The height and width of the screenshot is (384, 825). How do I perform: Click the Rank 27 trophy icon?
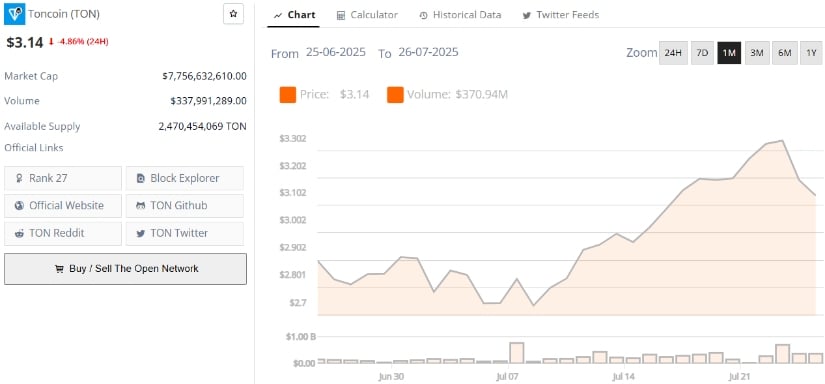tap(19, 179)
